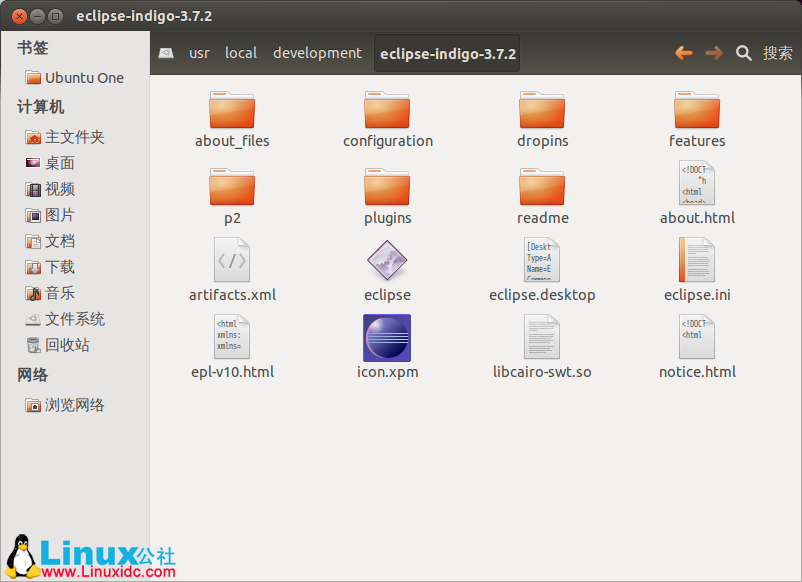
Task: Click the 搜索 search label
Action: click(x=777, y=53)
